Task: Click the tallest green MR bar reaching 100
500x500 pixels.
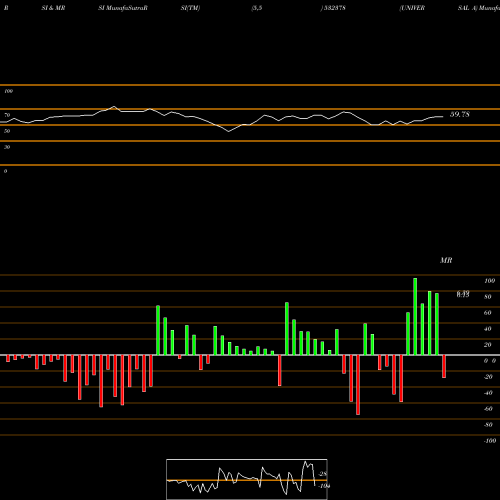Action: click(x=415, y=316)
